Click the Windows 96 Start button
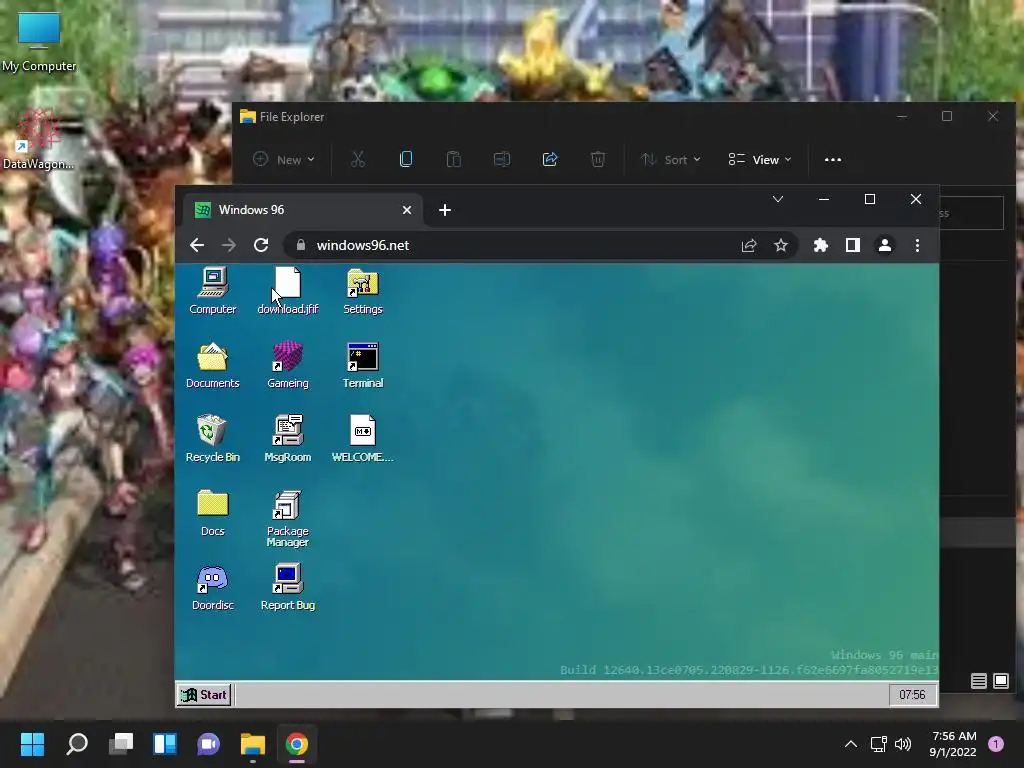Image resolution: width=1024 pixels, height=768 pixels. click(204, 695)
